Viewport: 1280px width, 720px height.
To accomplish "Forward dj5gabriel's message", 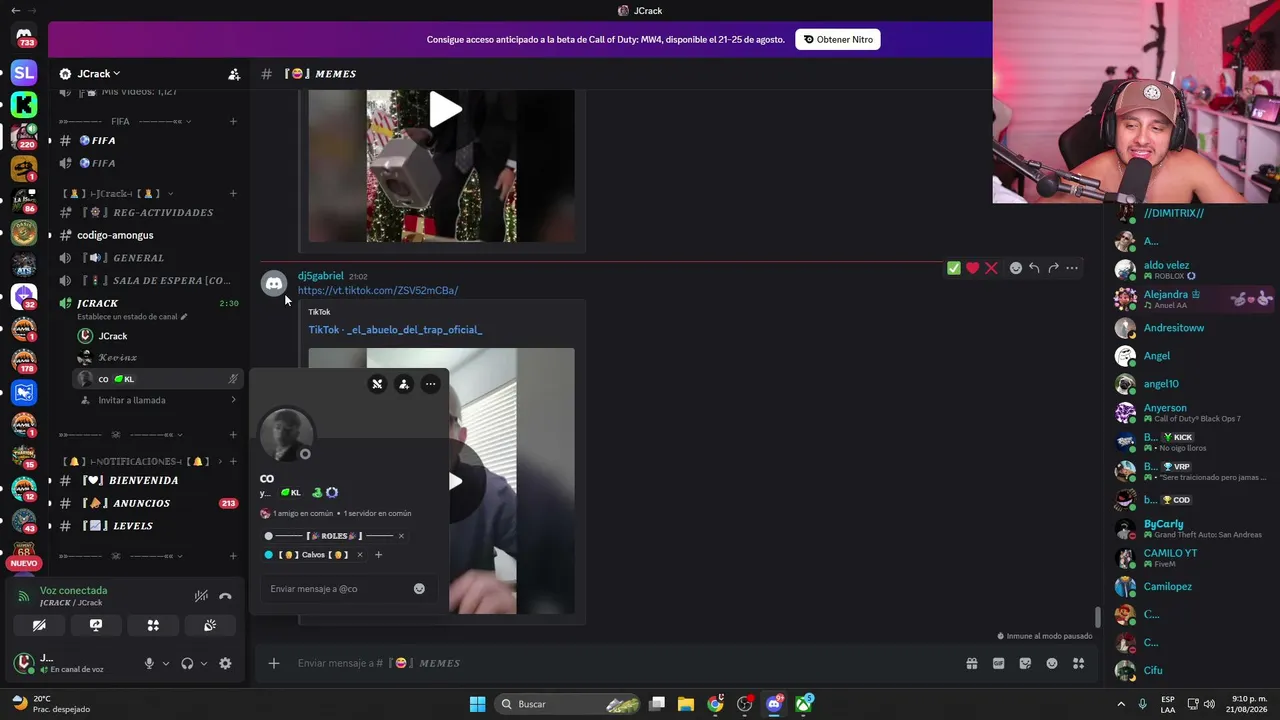I will pyautogui.click(x=1053, y=268).
